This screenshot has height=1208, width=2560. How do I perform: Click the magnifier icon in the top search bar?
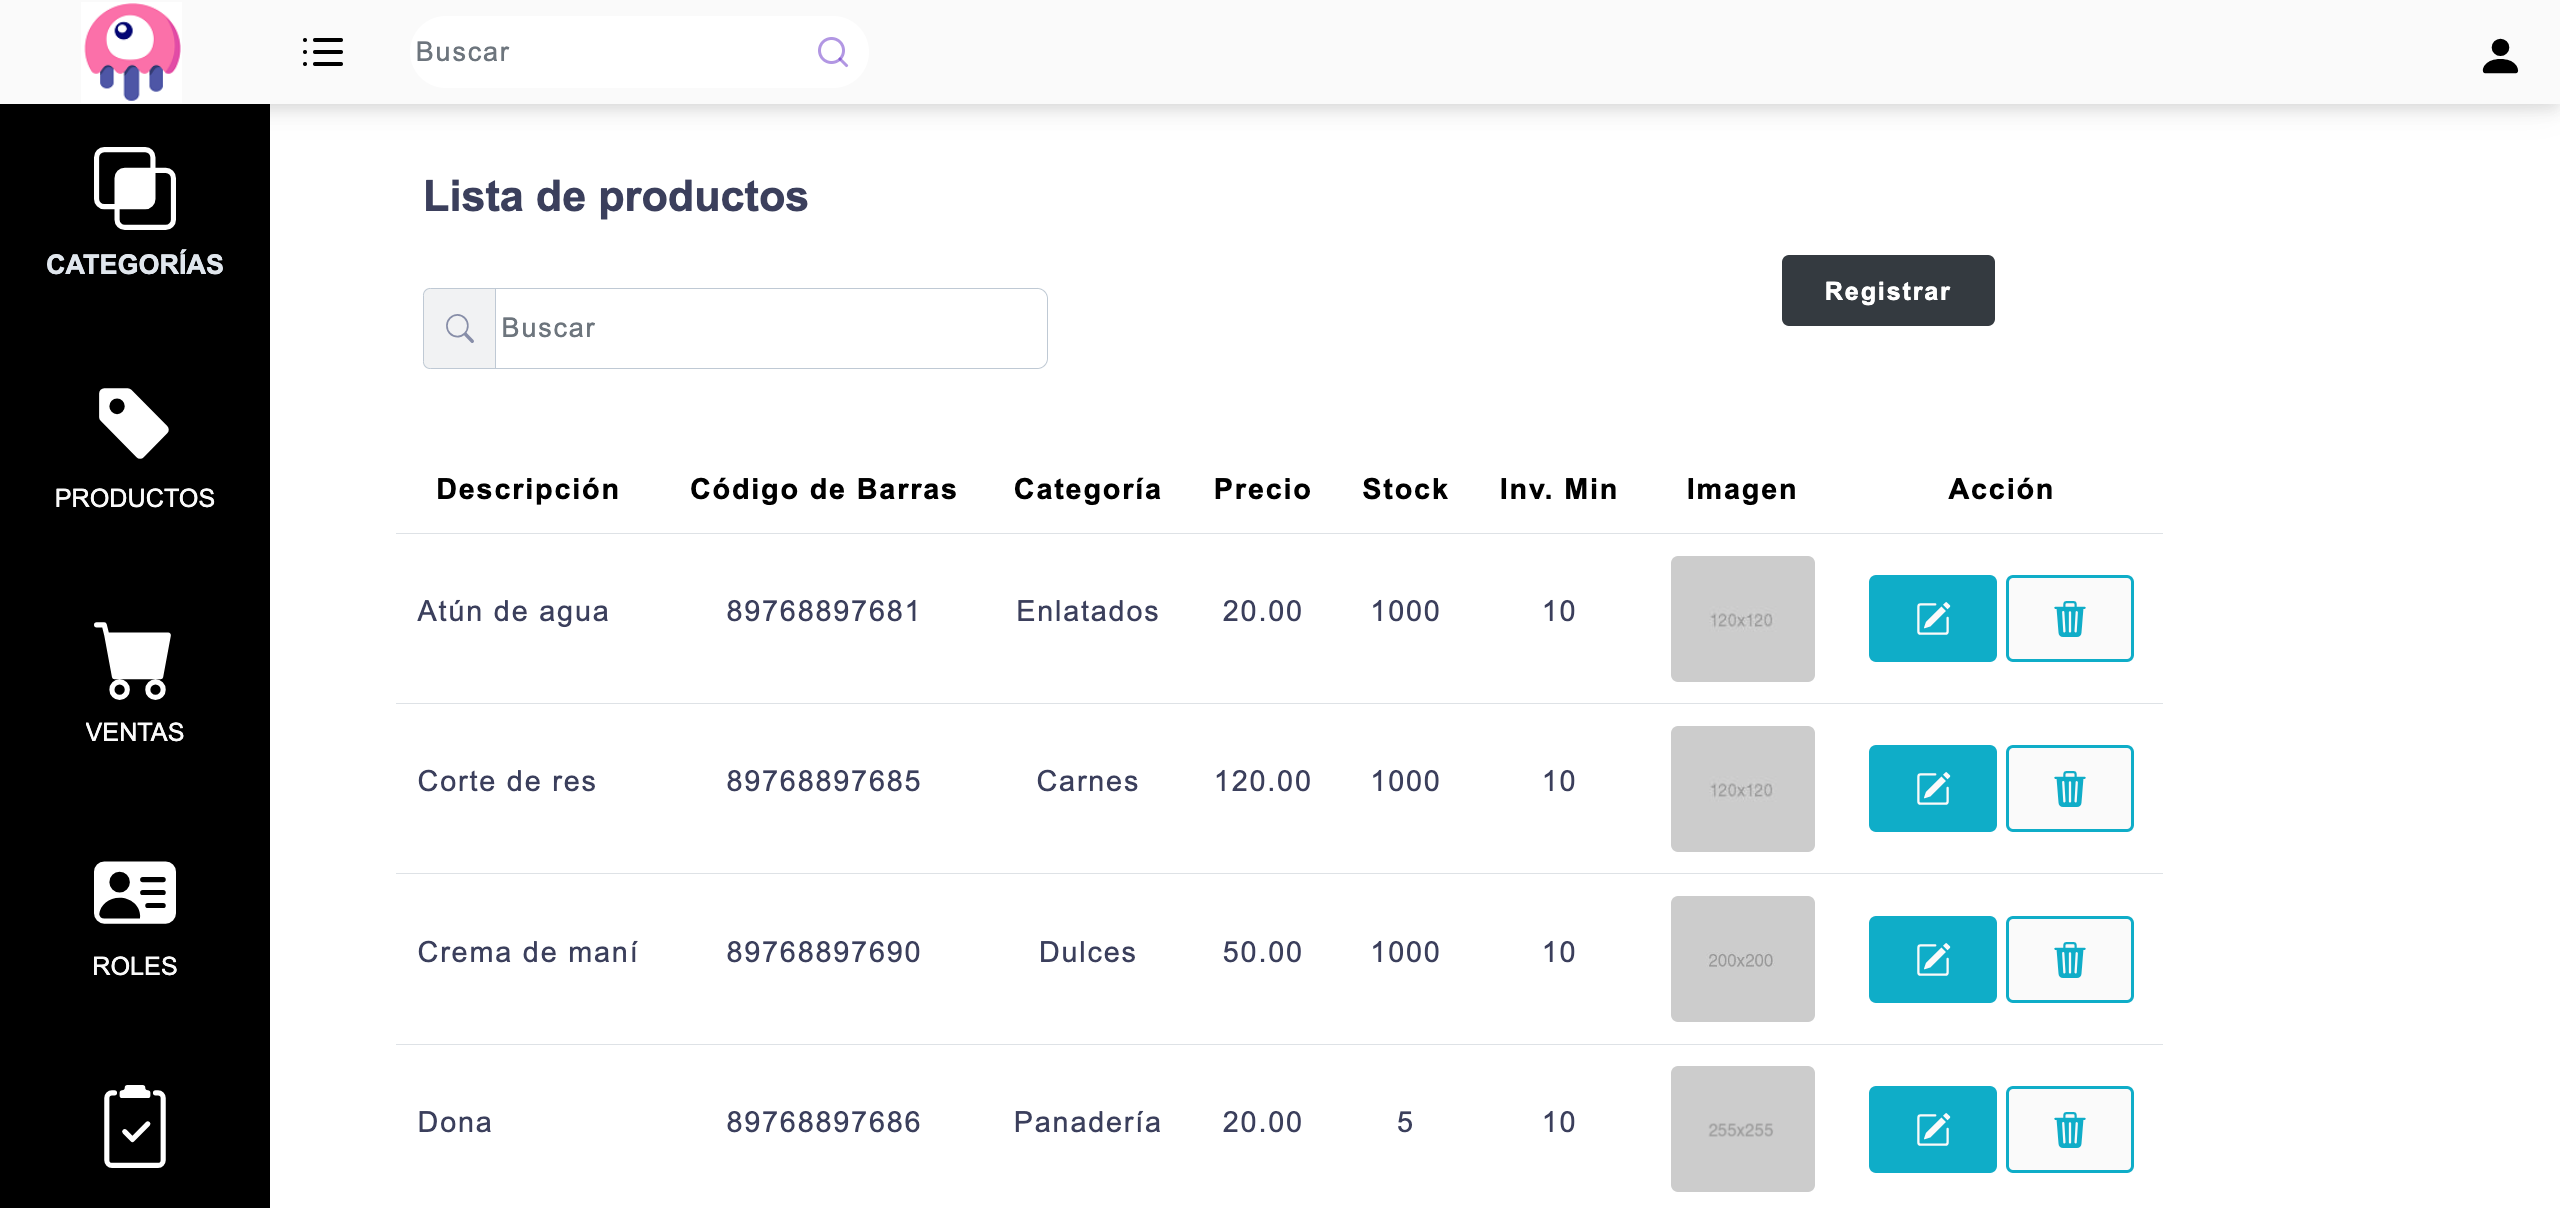pyautogui.click(x=832, y=51)
